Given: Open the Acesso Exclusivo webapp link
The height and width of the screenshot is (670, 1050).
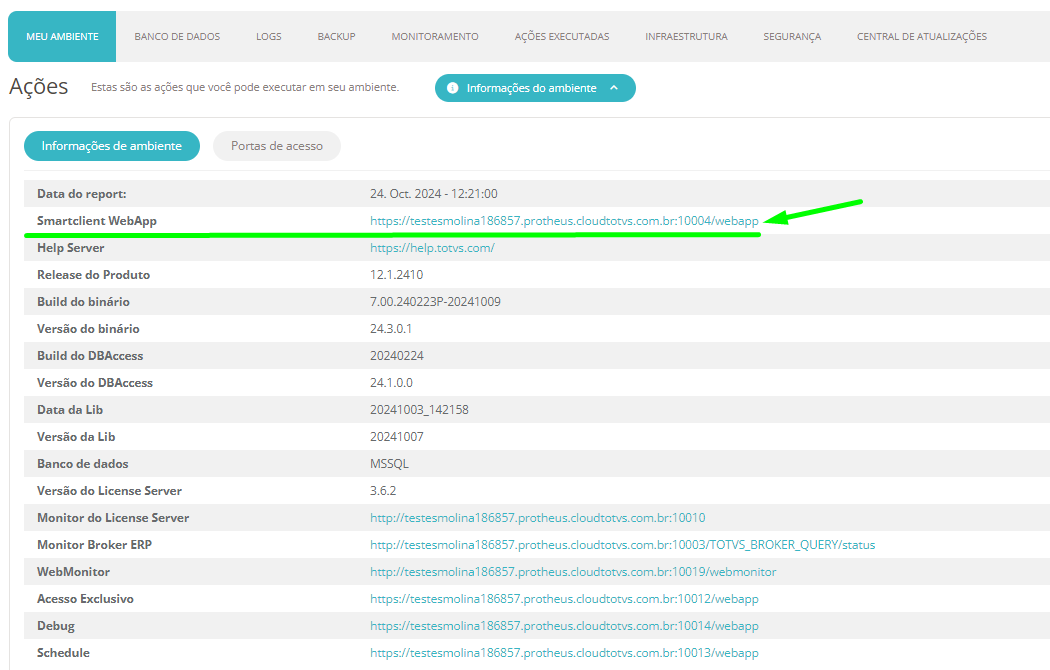Looking at the screenshot, I should coord(565,598).
